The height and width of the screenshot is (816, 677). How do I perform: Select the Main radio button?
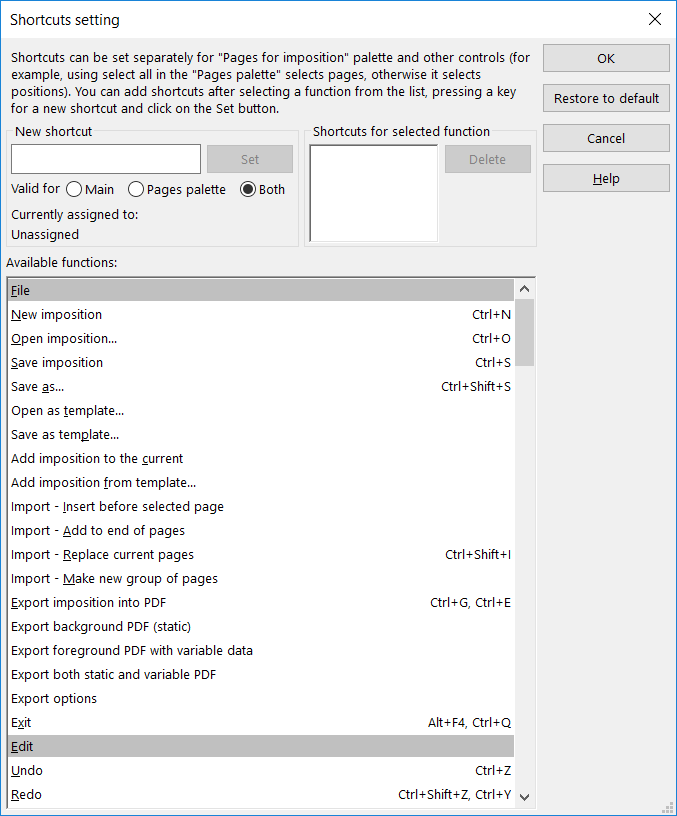click(74, 189)
